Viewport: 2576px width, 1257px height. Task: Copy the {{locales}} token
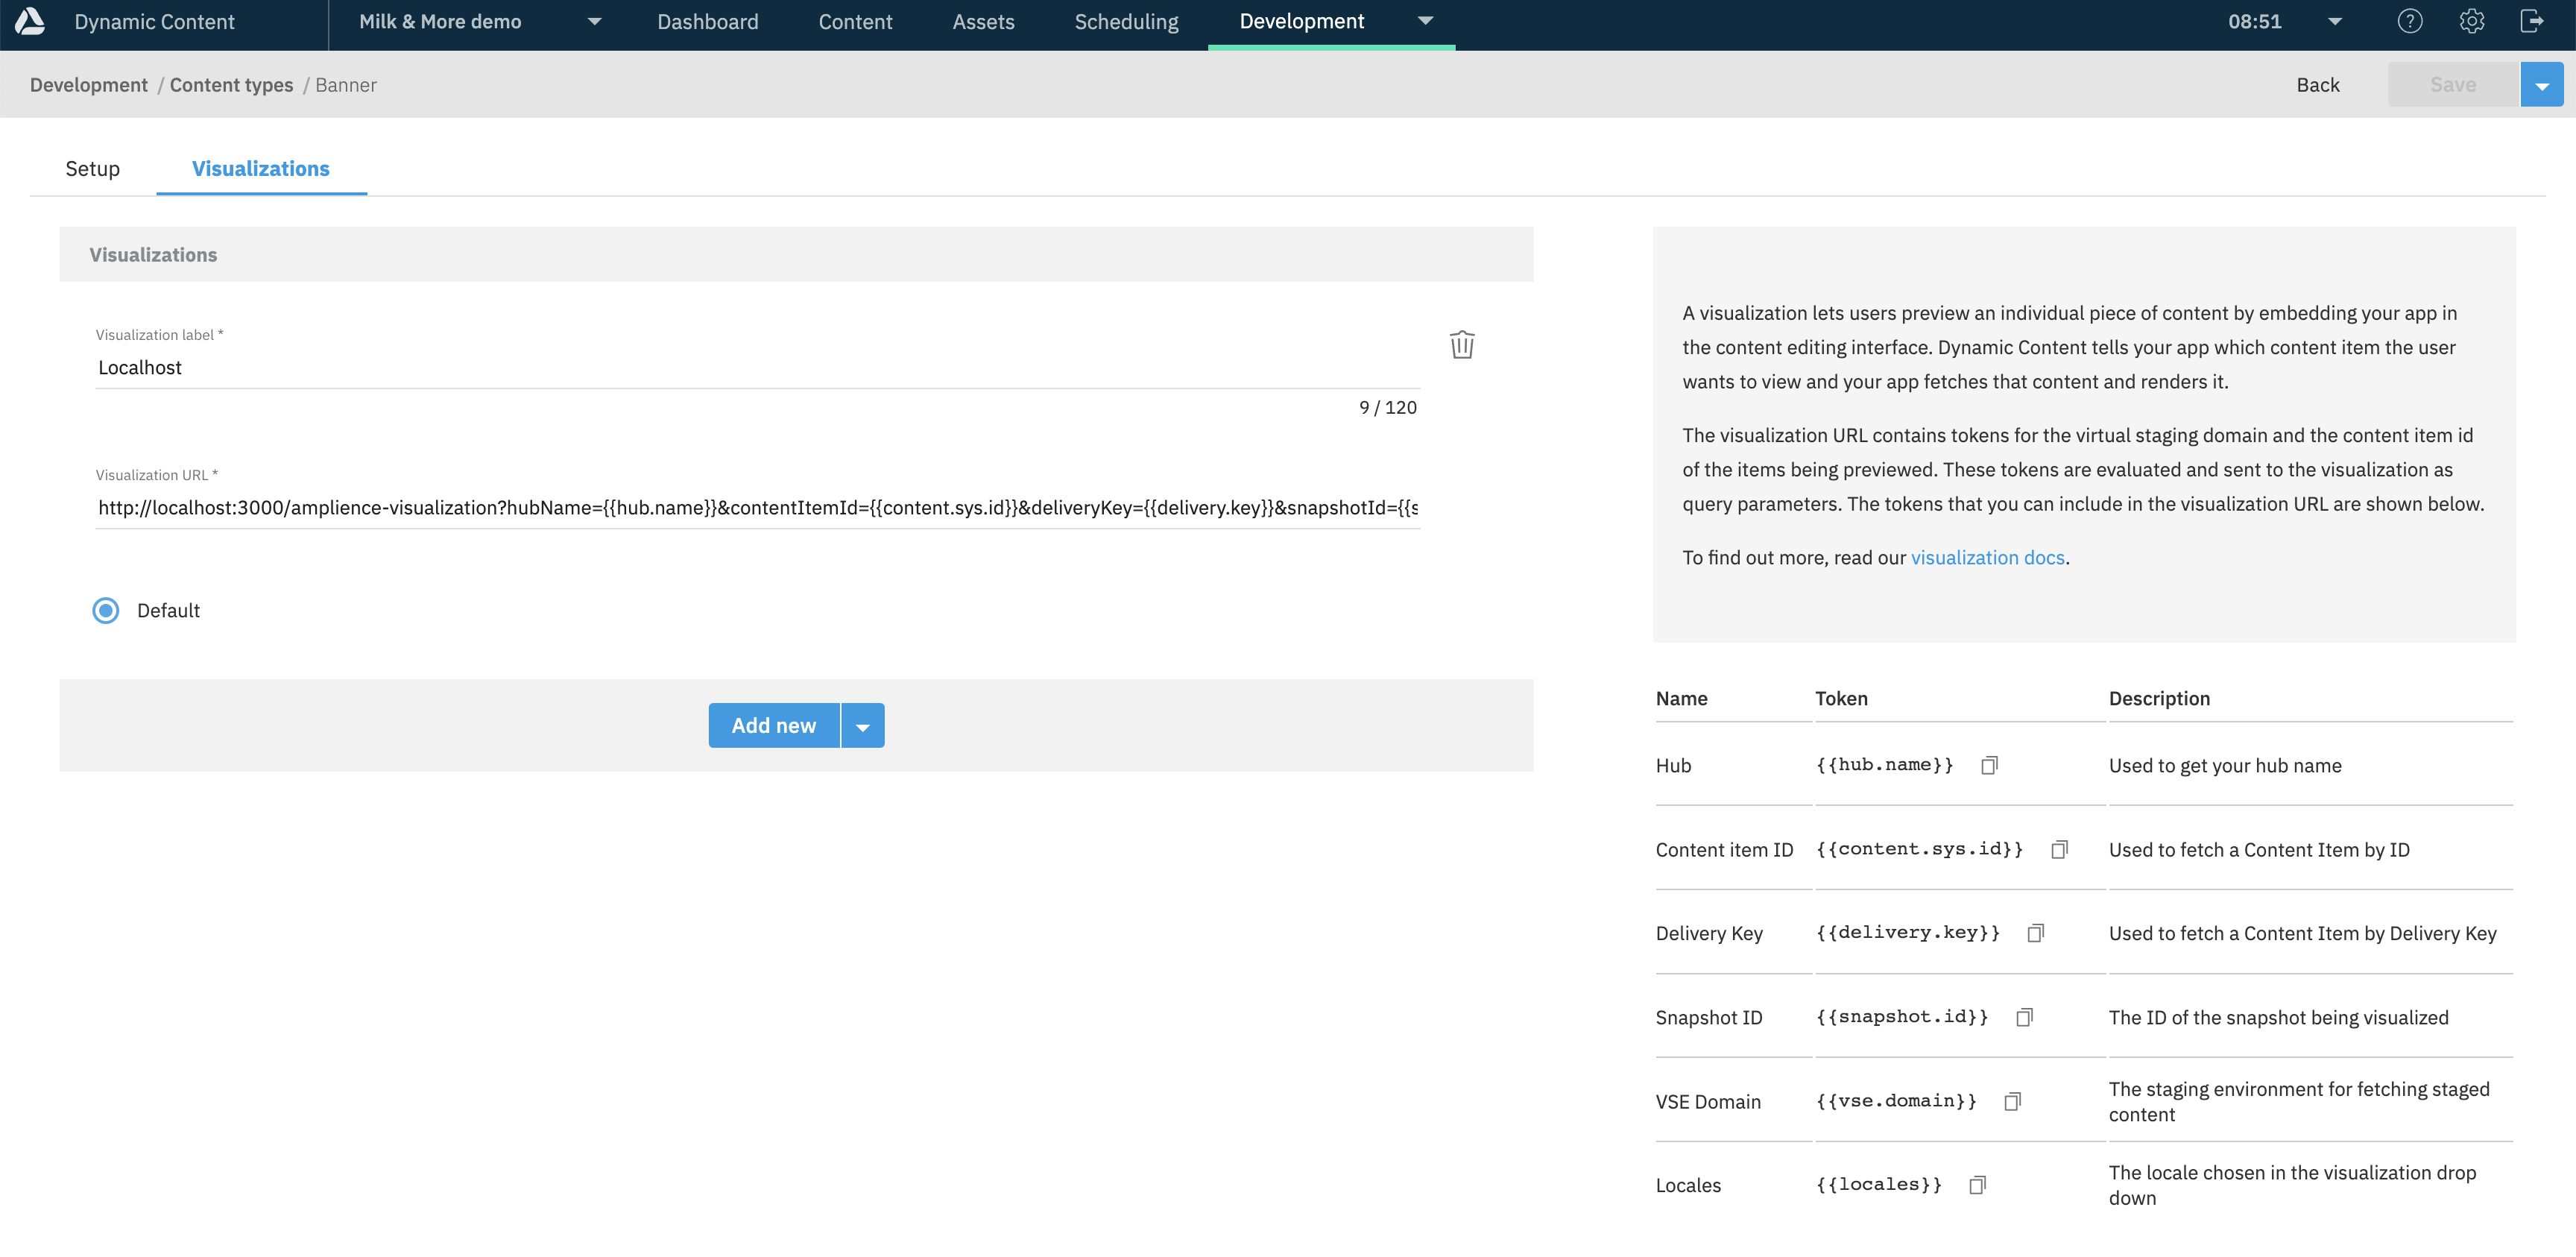point(1977,1185)
